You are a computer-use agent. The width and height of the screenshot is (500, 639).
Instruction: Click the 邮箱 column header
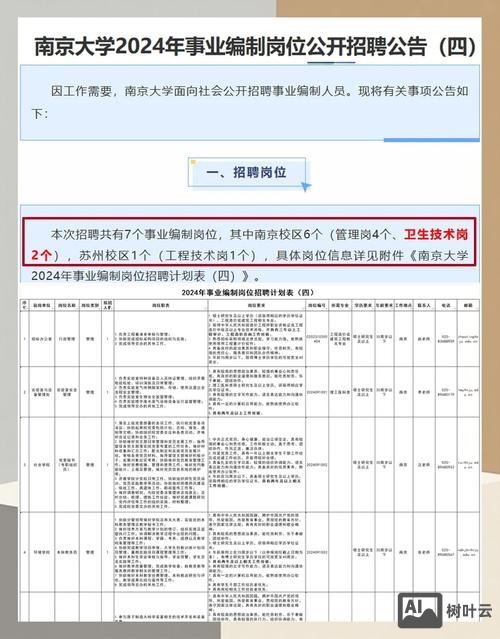(468, 305)
